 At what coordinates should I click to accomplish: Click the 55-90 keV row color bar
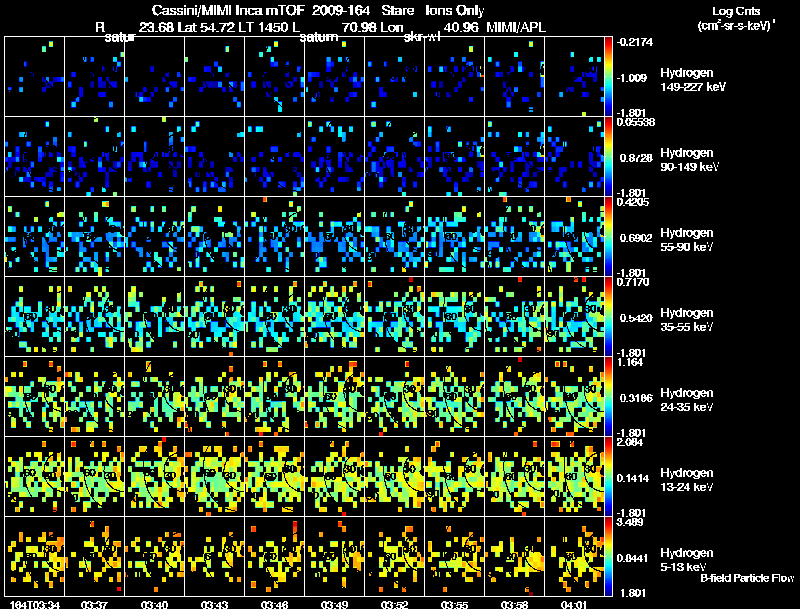(x=608, y=237)
